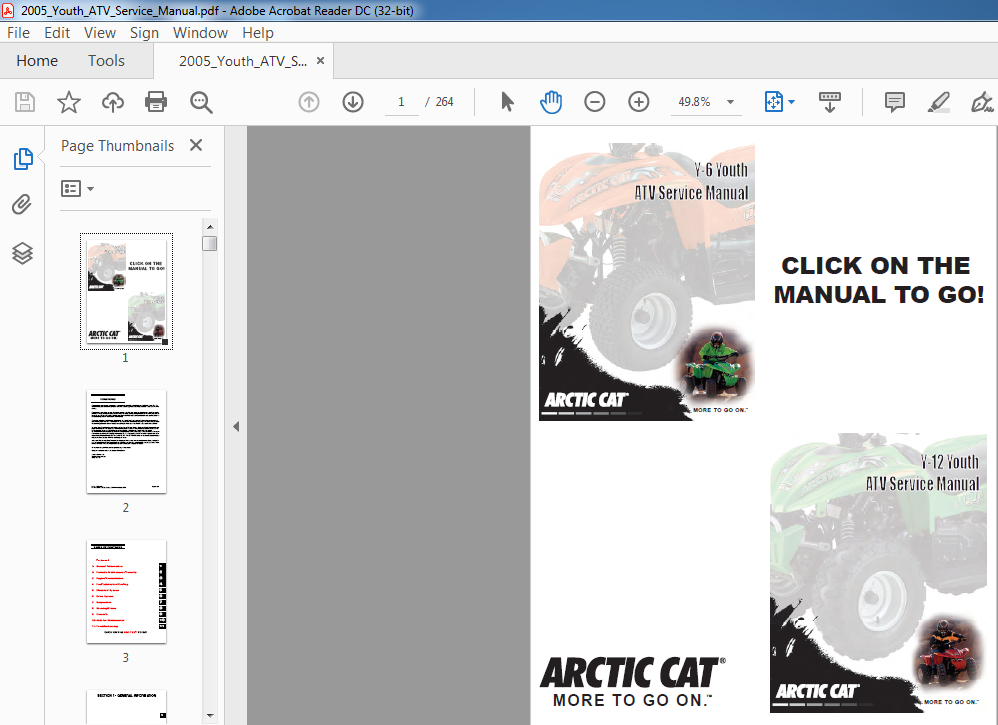Open the Help menu
This screenshot has height=725, width=998.
pyautogui.click(x=258, y=32)
